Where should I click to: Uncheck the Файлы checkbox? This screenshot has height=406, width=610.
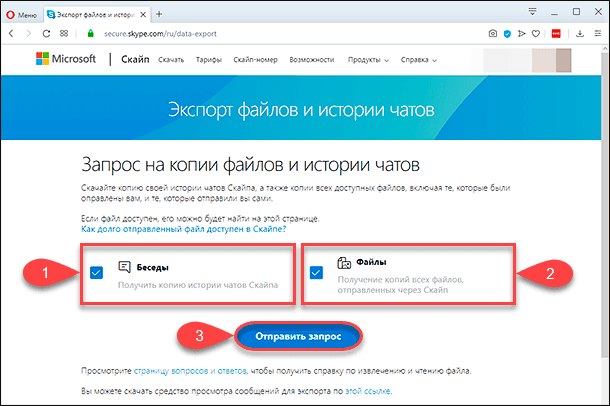pos(316,273)
